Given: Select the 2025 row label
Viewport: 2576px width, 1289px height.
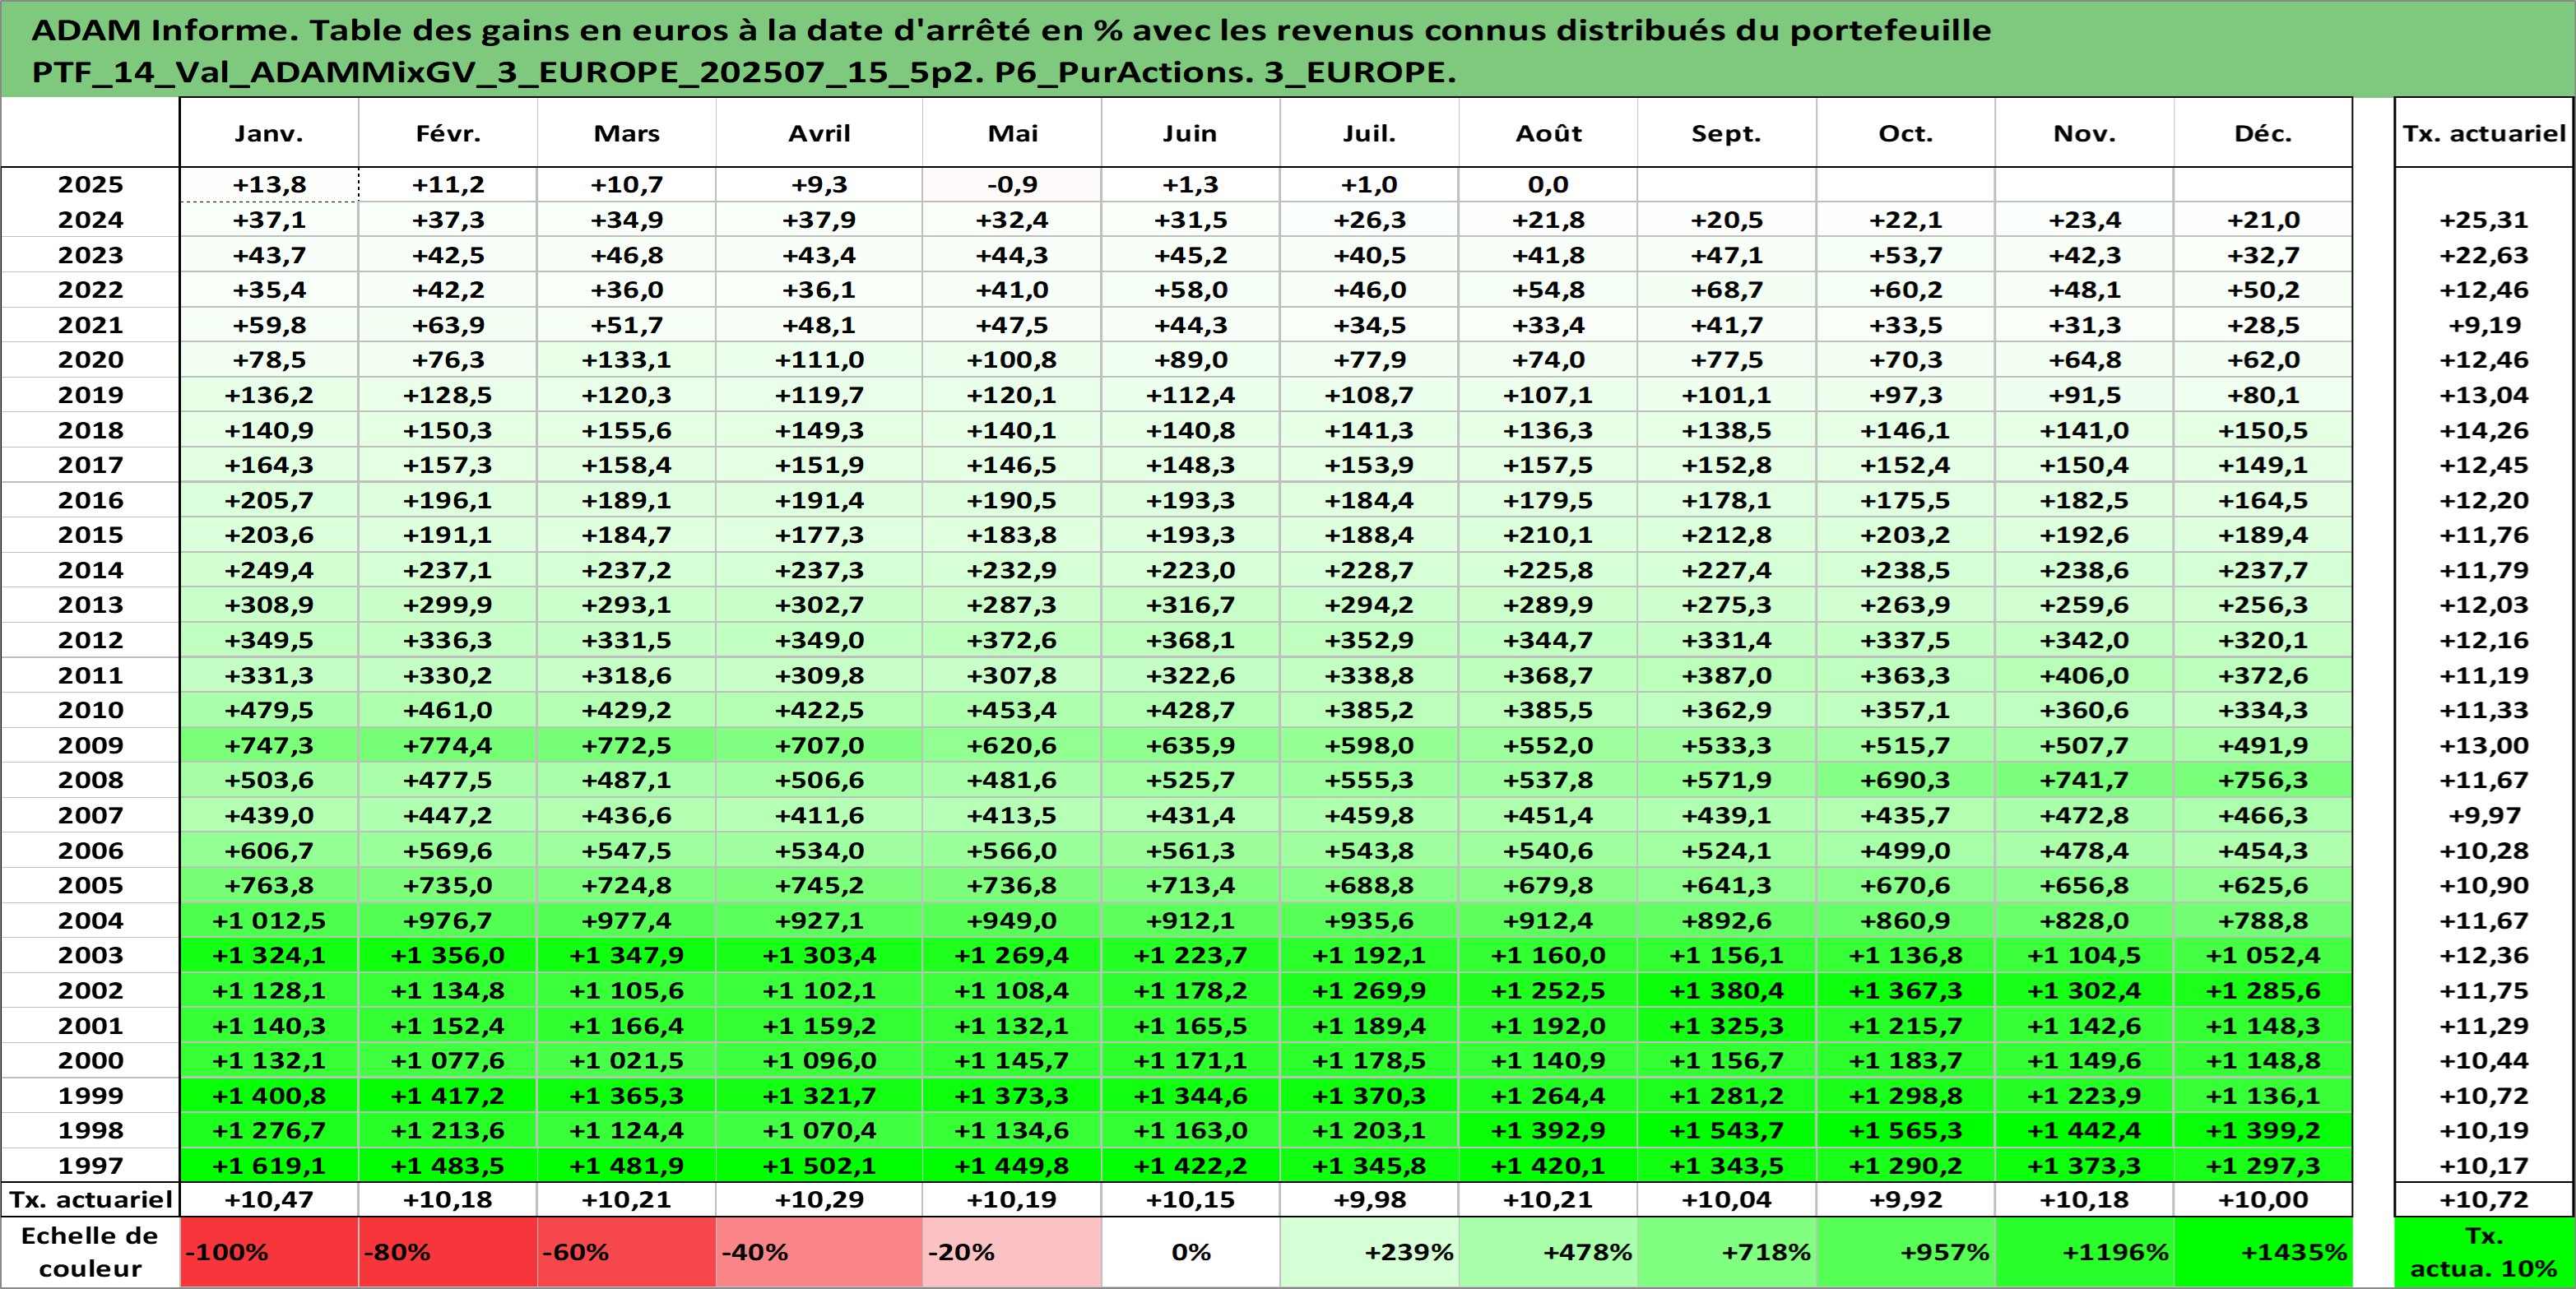Looking at the screenshot, I should pos(90,185).
